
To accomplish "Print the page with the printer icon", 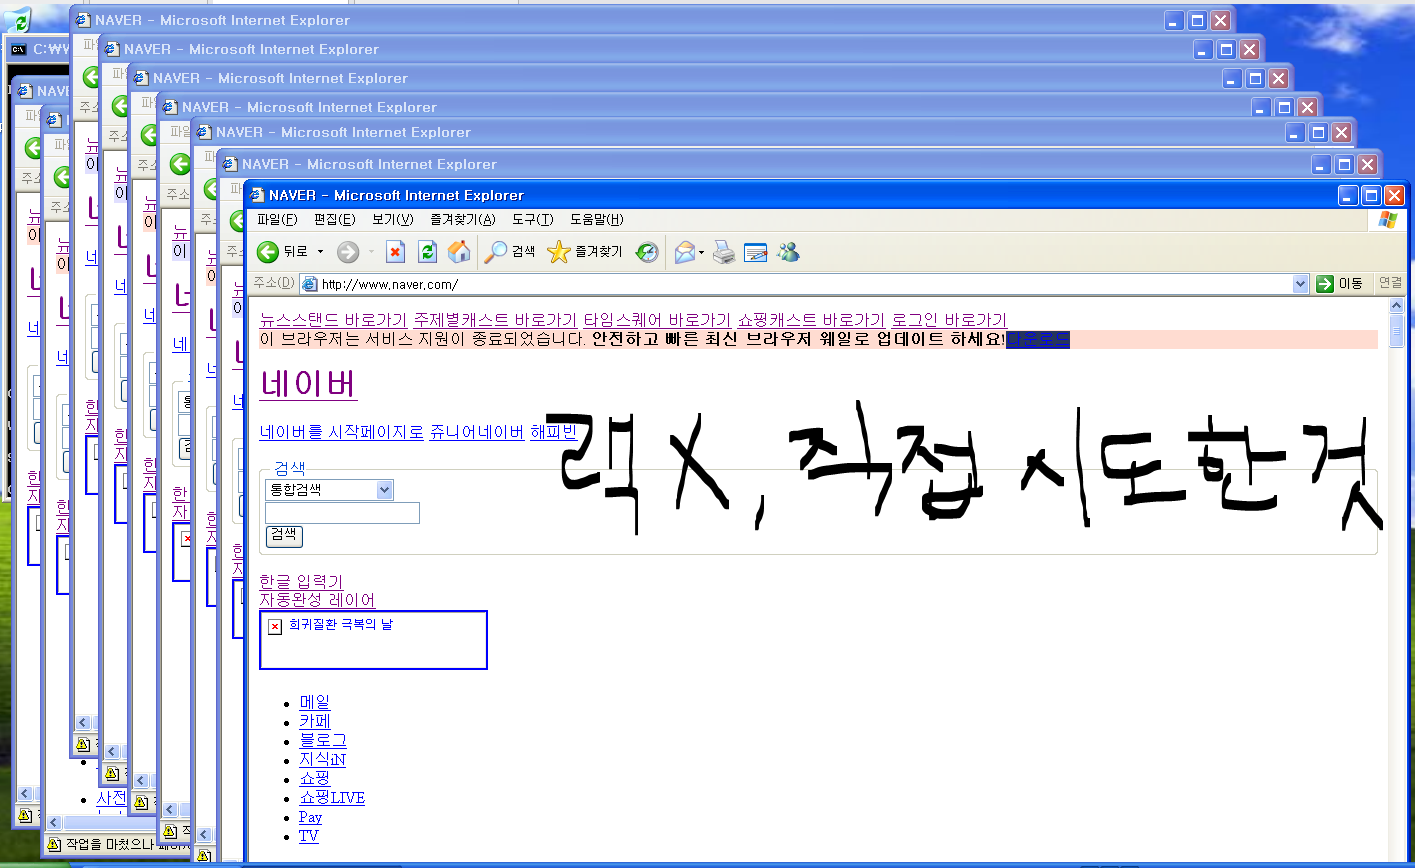I will click(x=724, y=252).
